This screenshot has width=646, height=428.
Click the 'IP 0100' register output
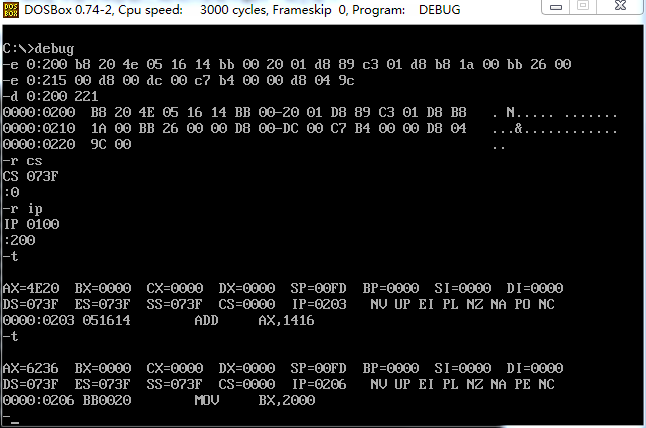[x=31, y=224]
